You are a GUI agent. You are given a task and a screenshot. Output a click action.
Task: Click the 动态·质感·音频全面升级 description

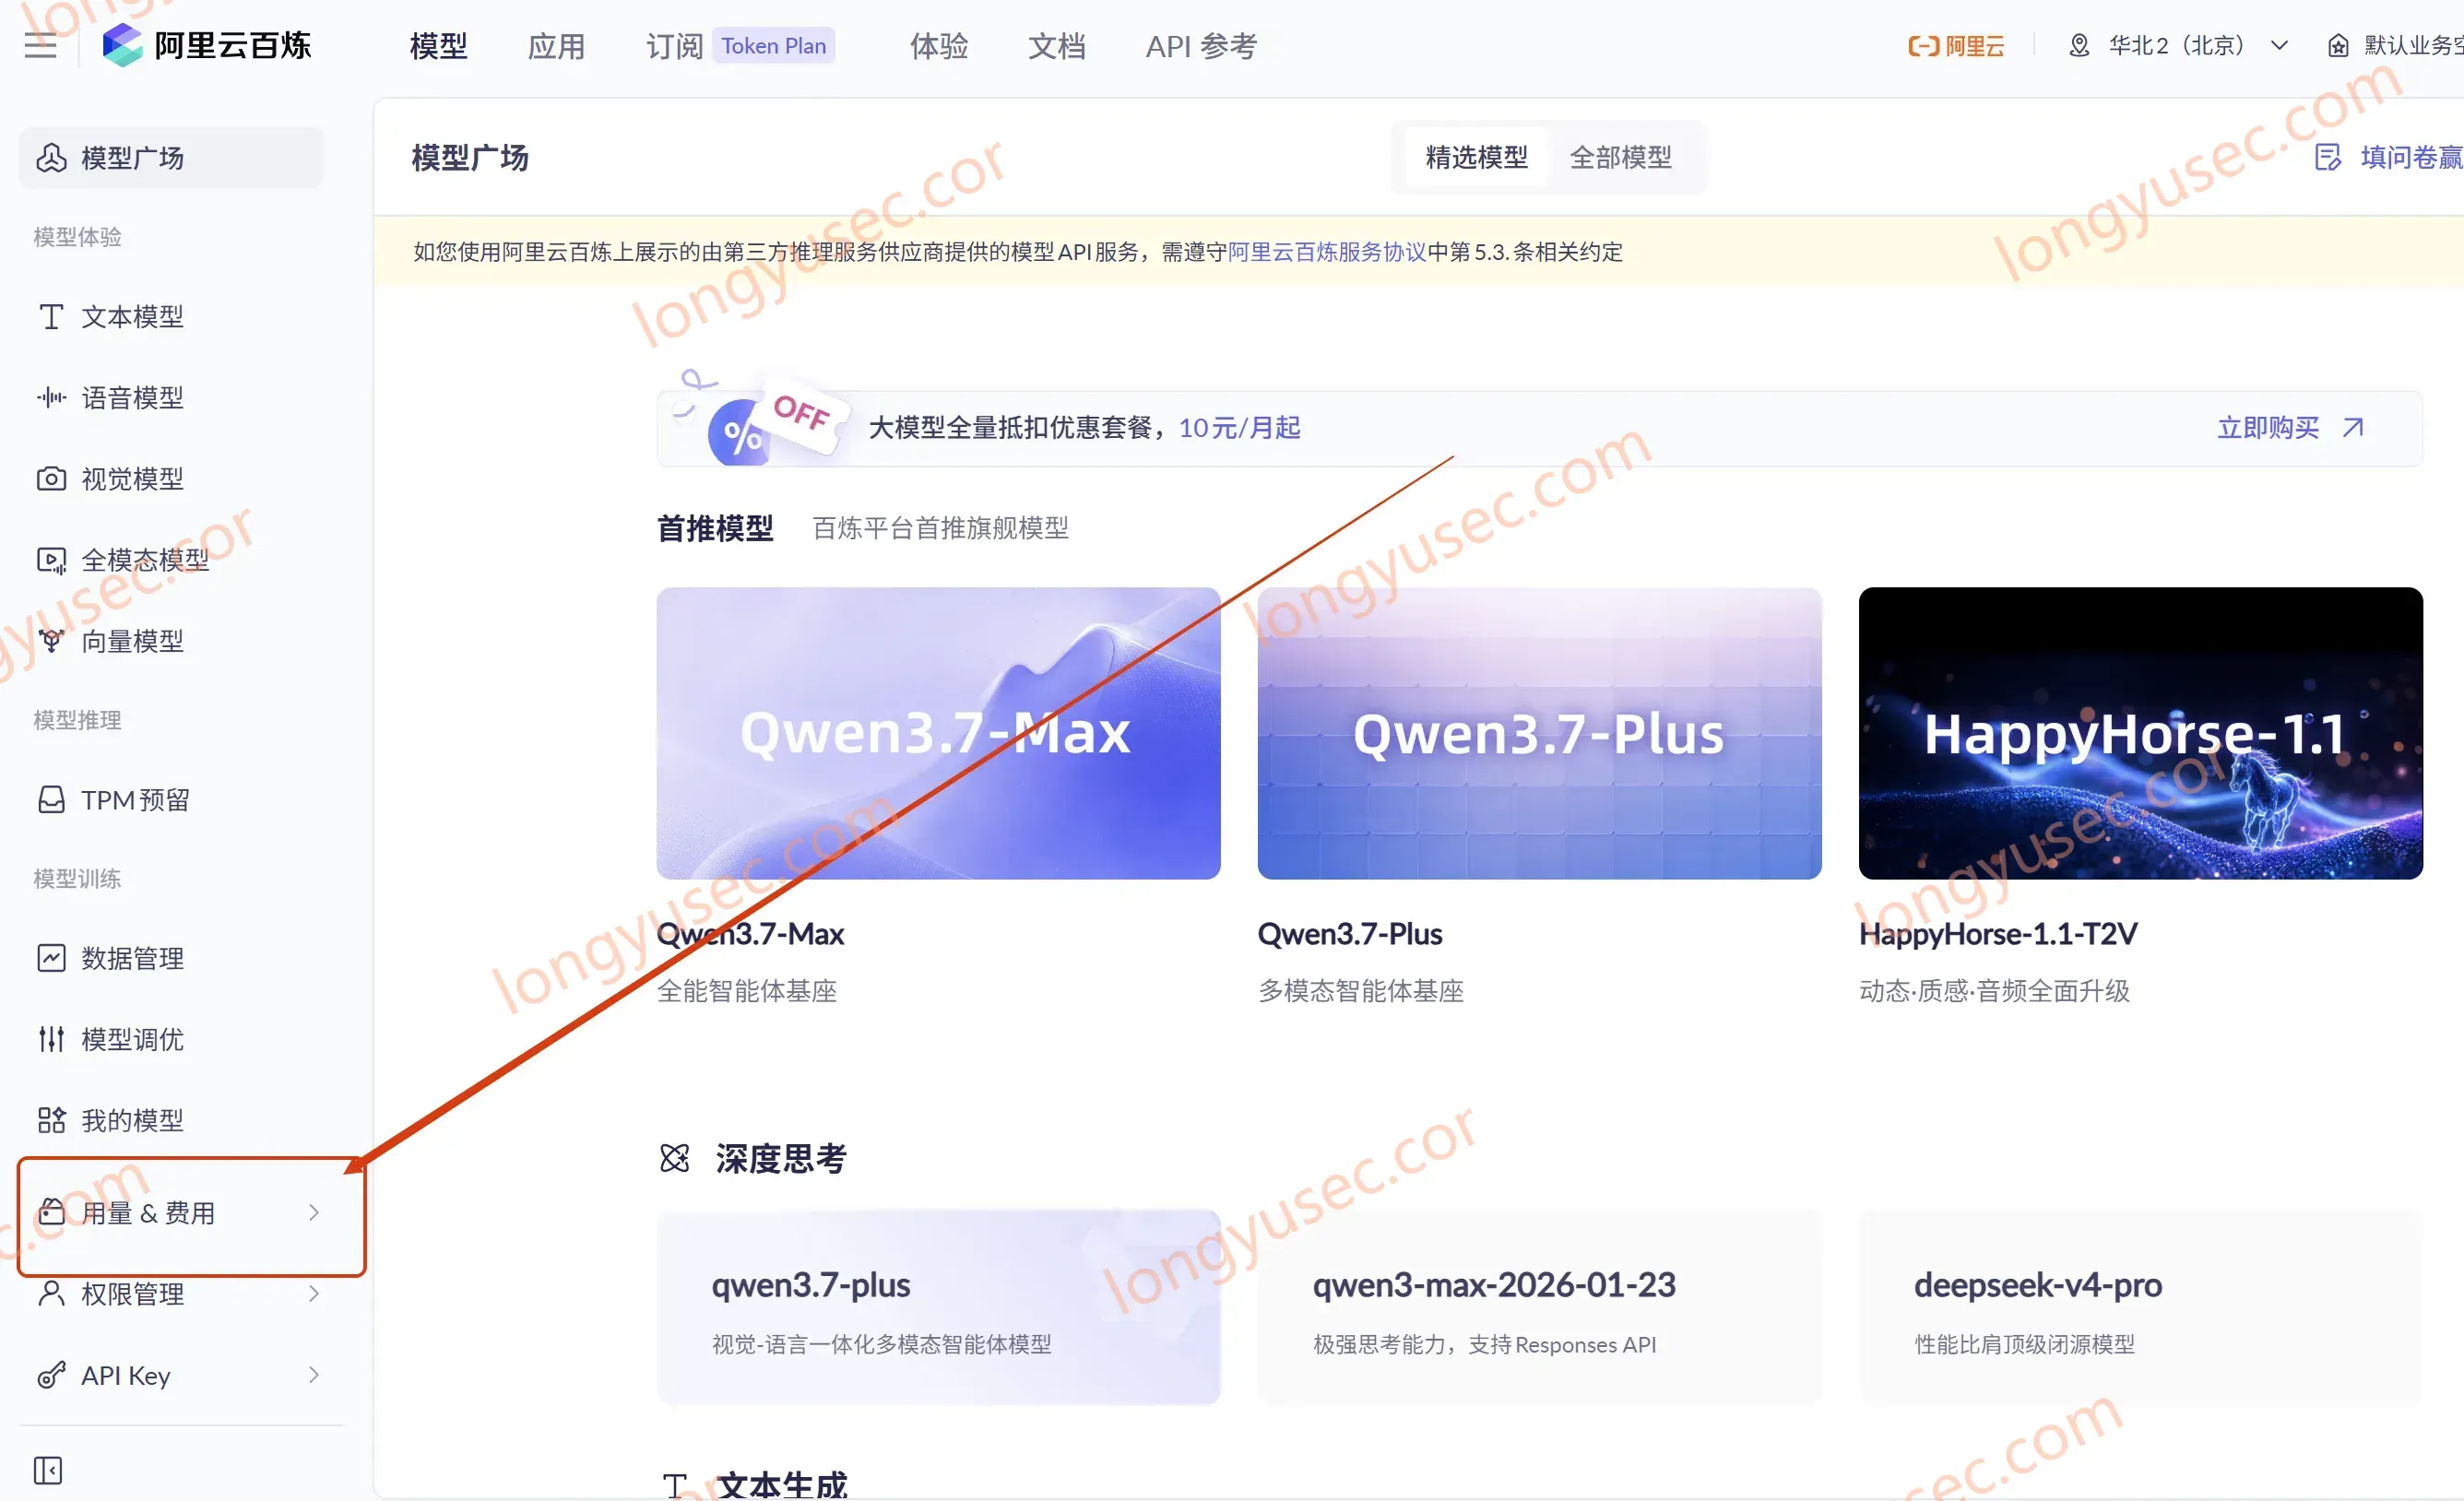(1995, 991)
